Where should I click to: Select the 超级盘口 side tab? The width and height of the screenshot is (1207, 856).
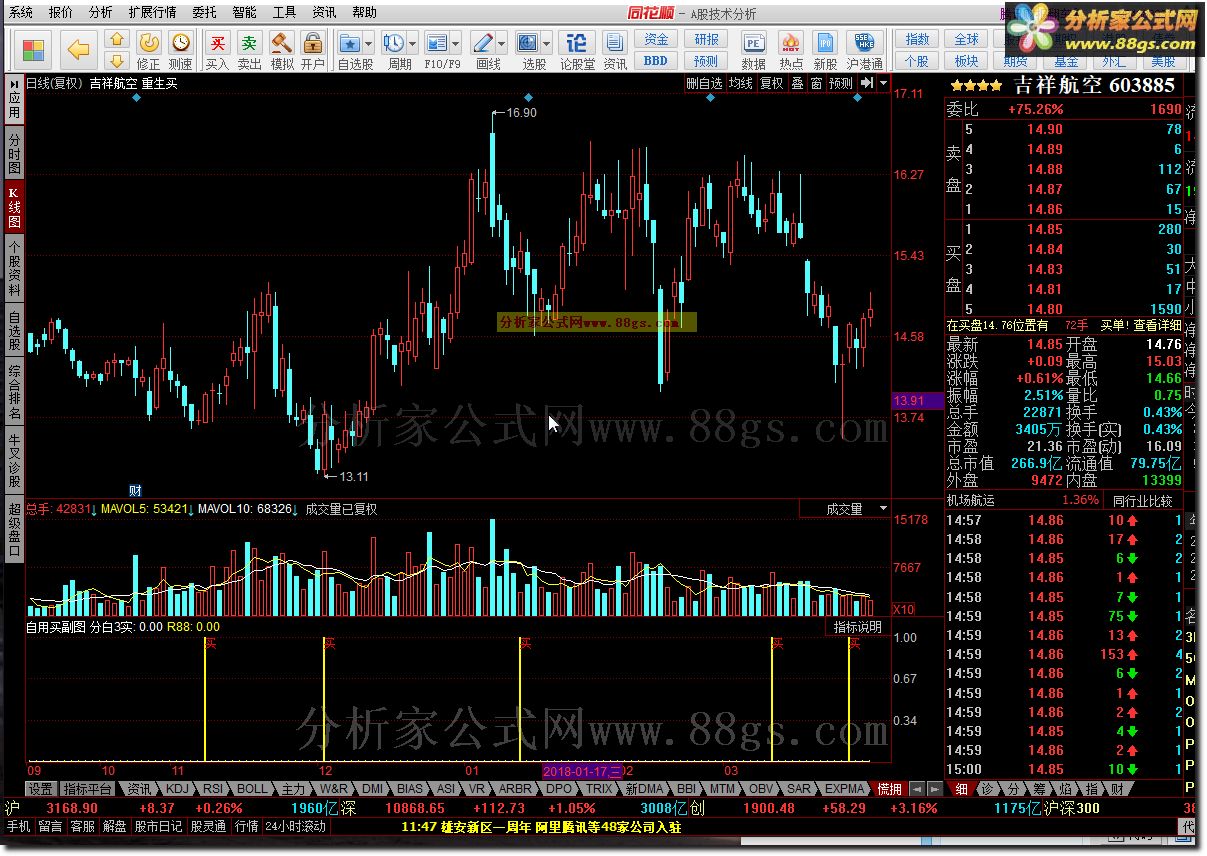click(14, 530)
